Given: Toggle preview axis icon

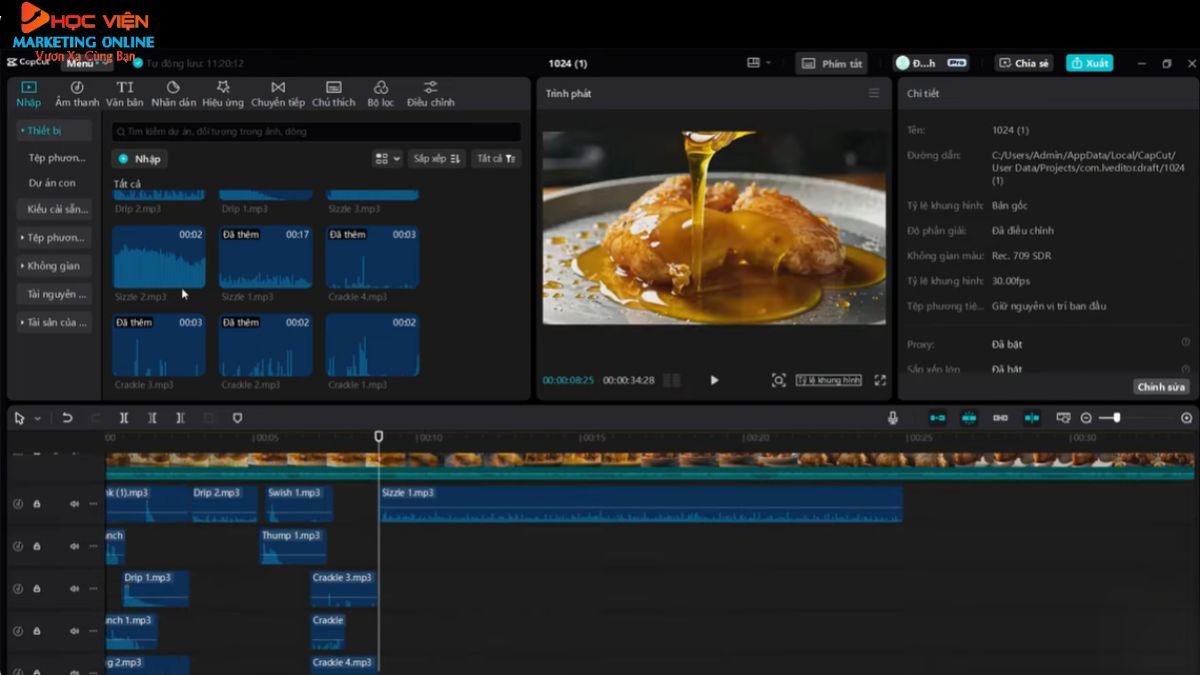Looking at the screenshot, I should click(1031, 418).
